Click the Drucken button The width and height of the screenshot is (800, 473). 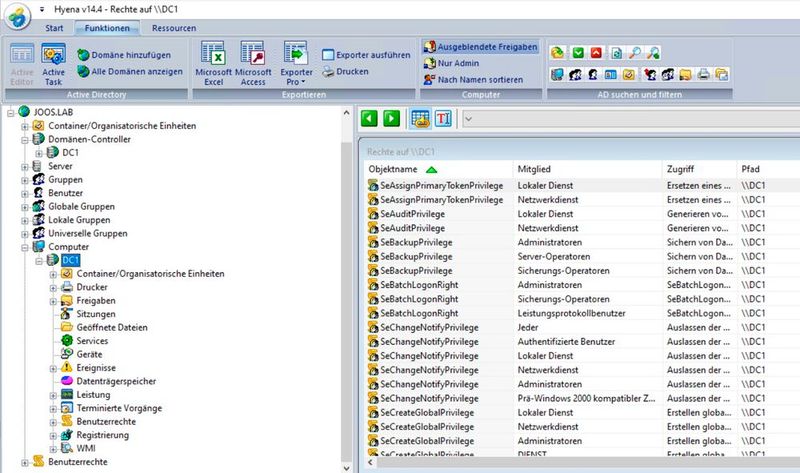[345, 71]
